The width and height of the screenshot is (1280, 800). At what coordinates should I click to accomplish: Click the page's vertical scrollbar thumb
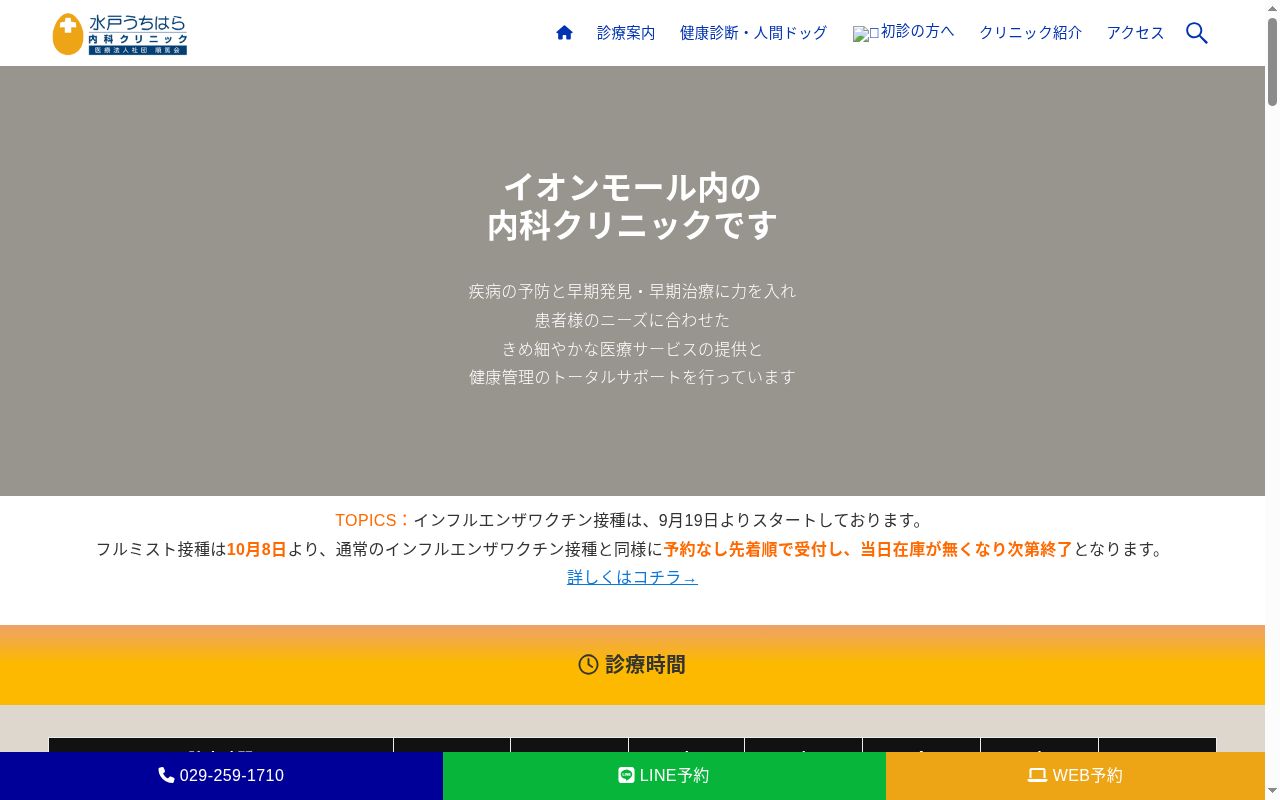(x=1272, y=62)
